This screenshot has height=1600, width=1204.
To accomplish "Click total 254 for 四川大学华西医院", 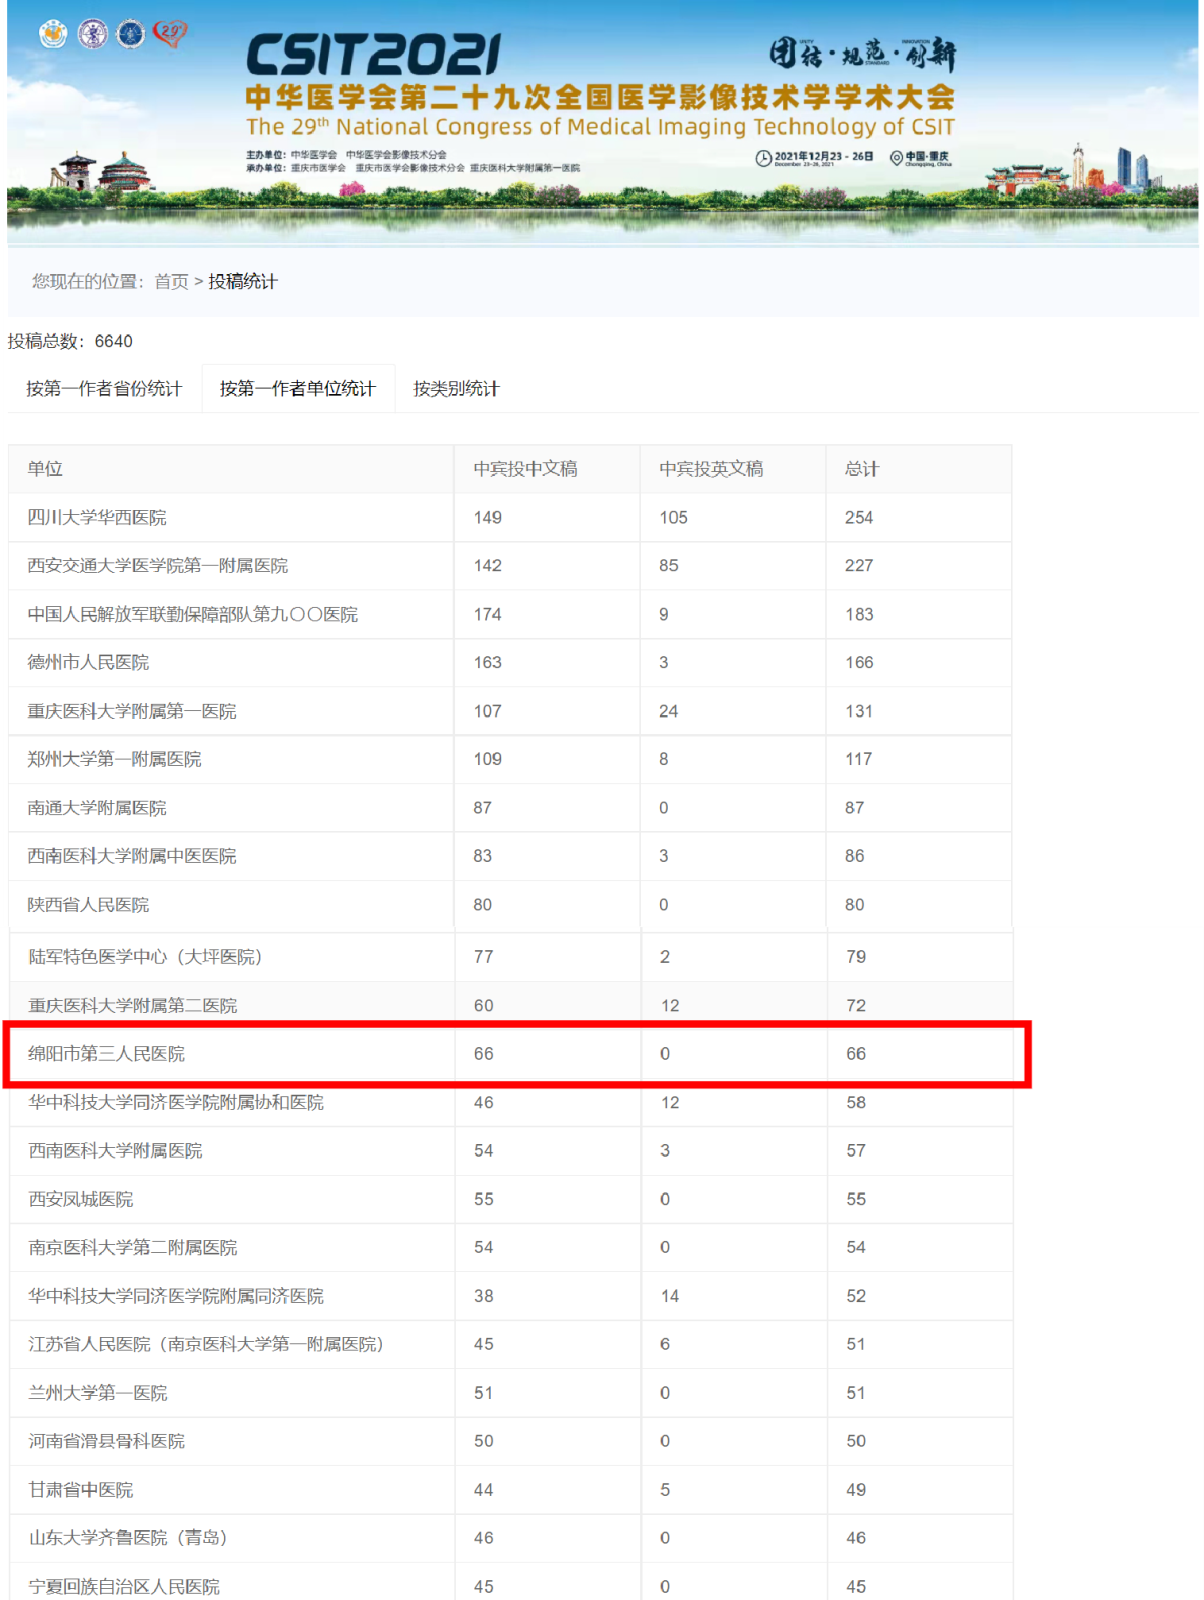I will pos(859,518).
